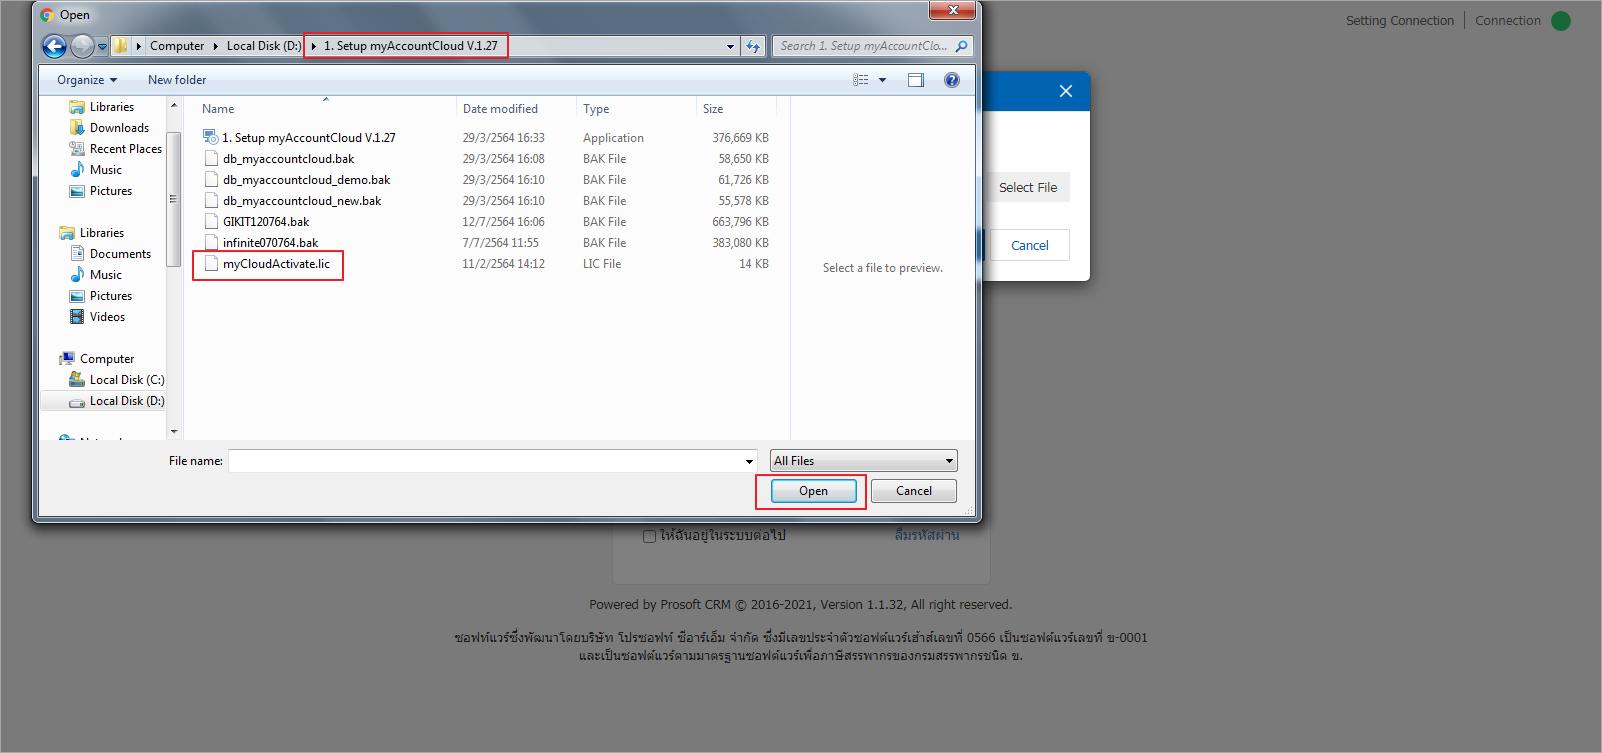Sort files by Date modified column header
The height and width of the screenshot is (753, 1602).
coord(500,109)
